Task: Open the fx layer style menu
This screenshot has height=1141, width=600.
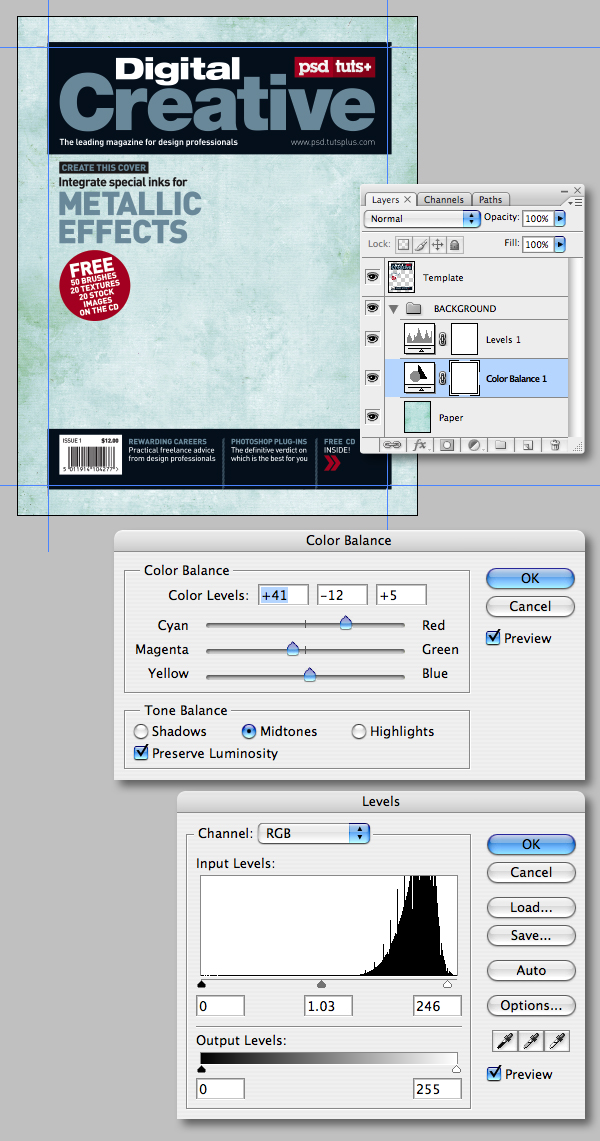Action: (x=420, y=445)
